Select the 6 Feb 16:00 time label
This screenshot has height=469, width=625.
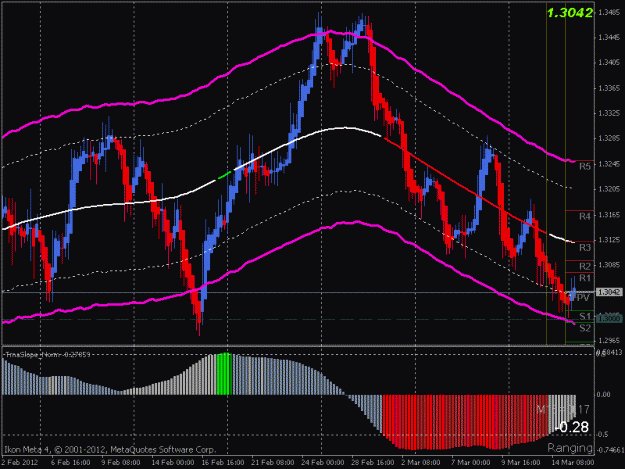coord(71,462)
